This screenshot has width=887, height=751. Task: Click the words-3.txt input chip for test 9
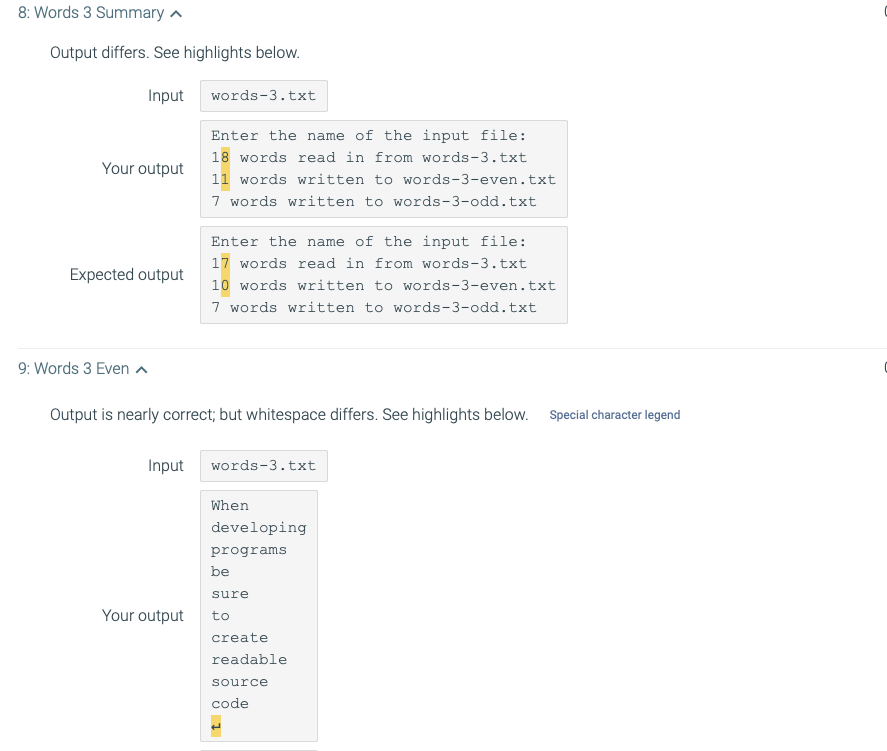pos(263,465)
